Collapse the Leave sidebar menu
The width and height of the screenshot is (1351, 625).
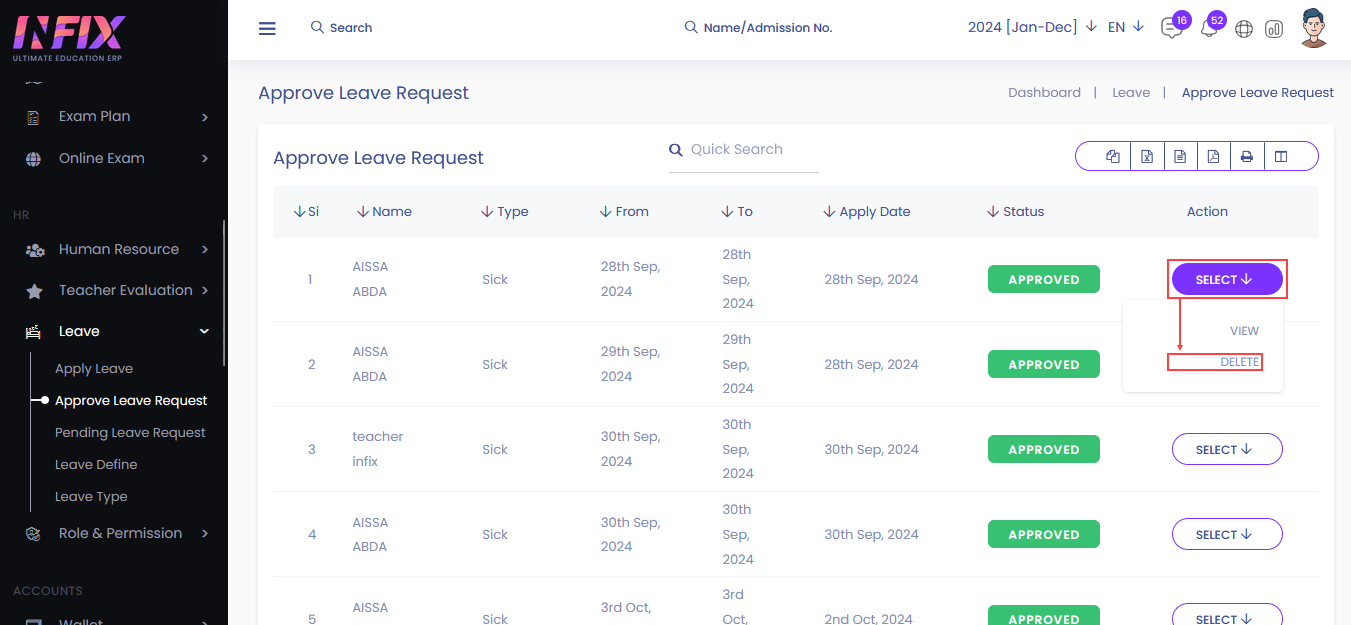click(117, 331)
